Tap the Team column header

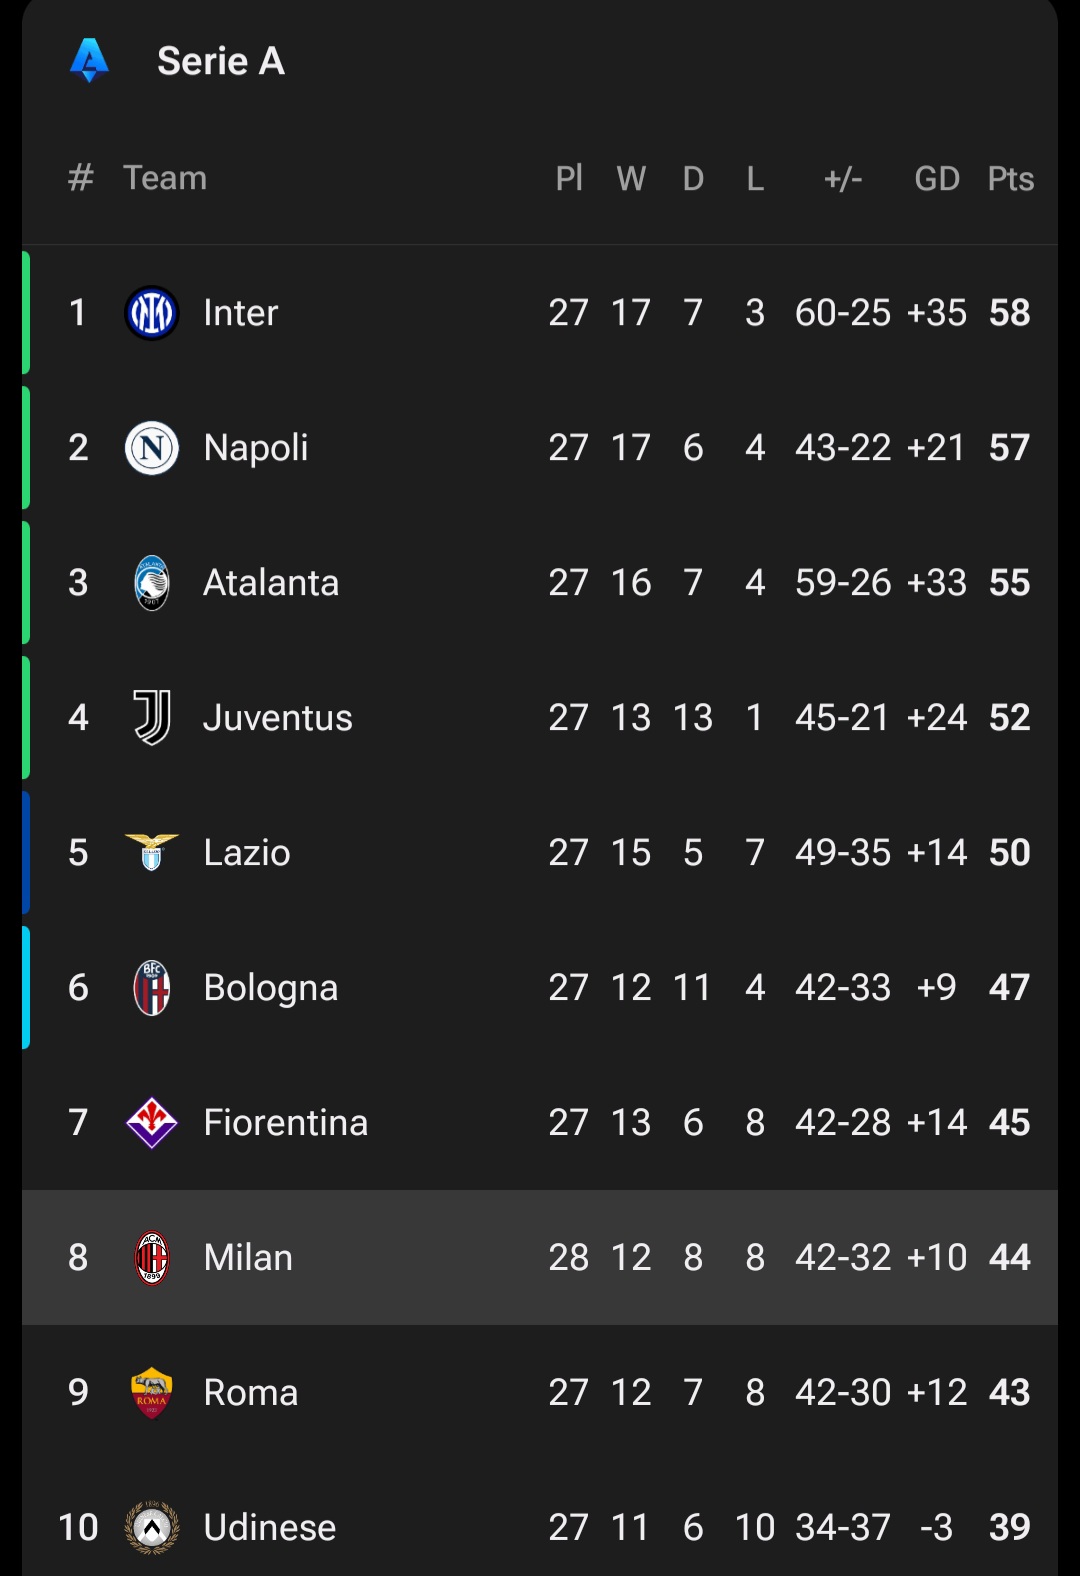click(x=165, y=178)
